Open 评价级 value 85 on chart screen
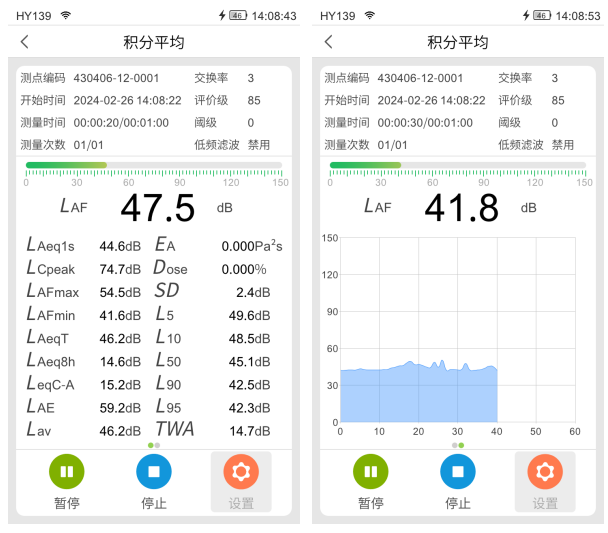This screenshot has width=608, height=533. 558,101
